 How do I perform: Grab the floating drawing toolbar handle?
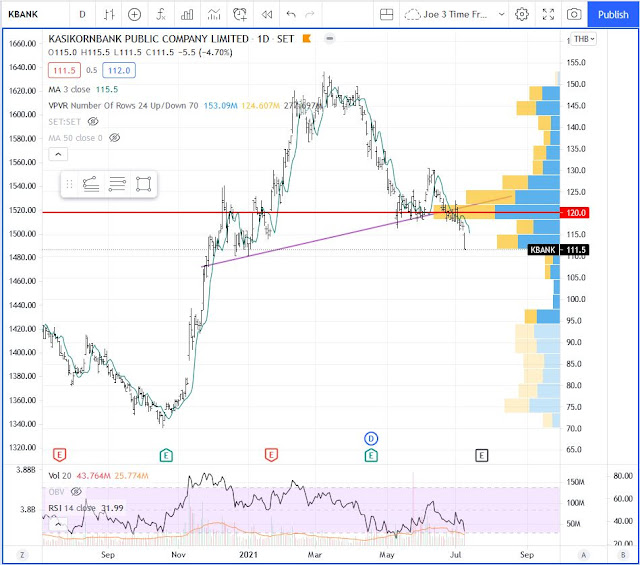click(x=69, y=185)
